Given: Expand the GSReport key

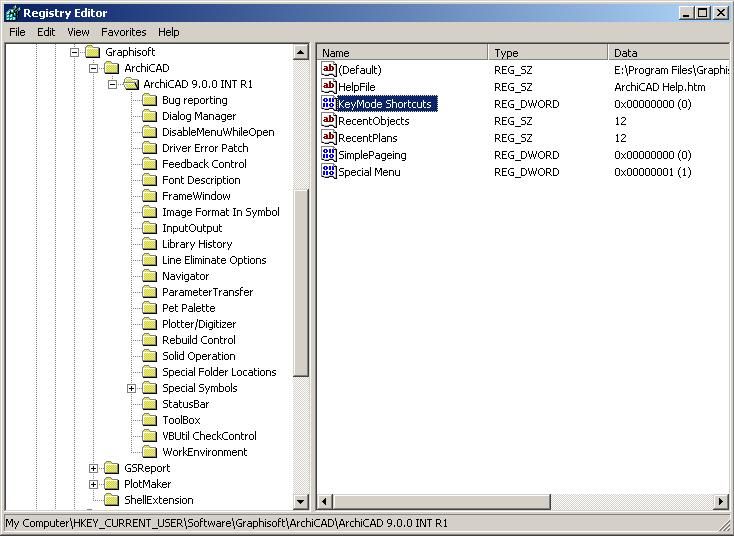Looking at the screenshot, I should click(94, 468).
